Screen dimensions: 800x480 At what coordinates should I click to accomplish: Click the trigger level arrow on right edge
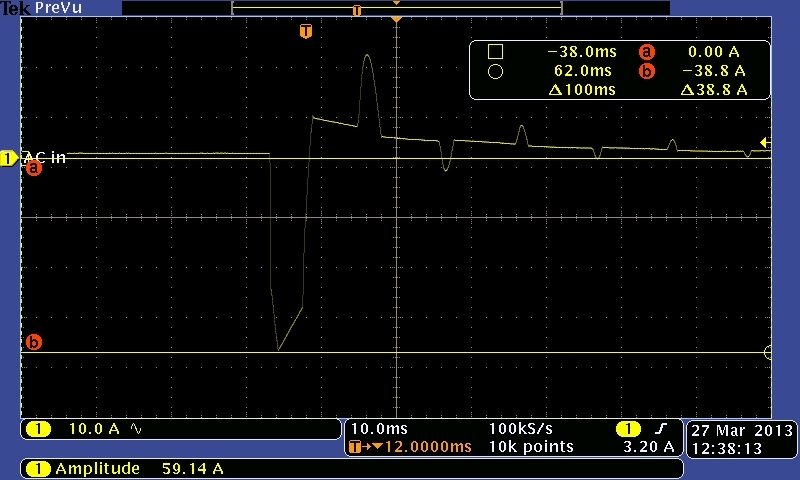[765, 143]
